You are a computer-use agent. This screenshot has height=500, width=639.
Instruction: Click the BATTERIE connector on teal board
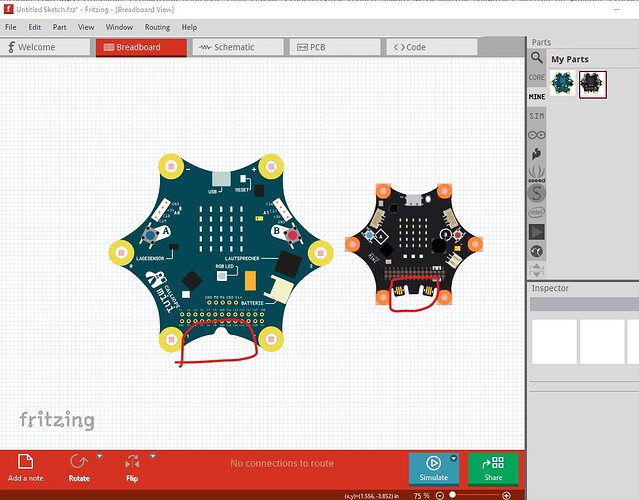[279, 290]
